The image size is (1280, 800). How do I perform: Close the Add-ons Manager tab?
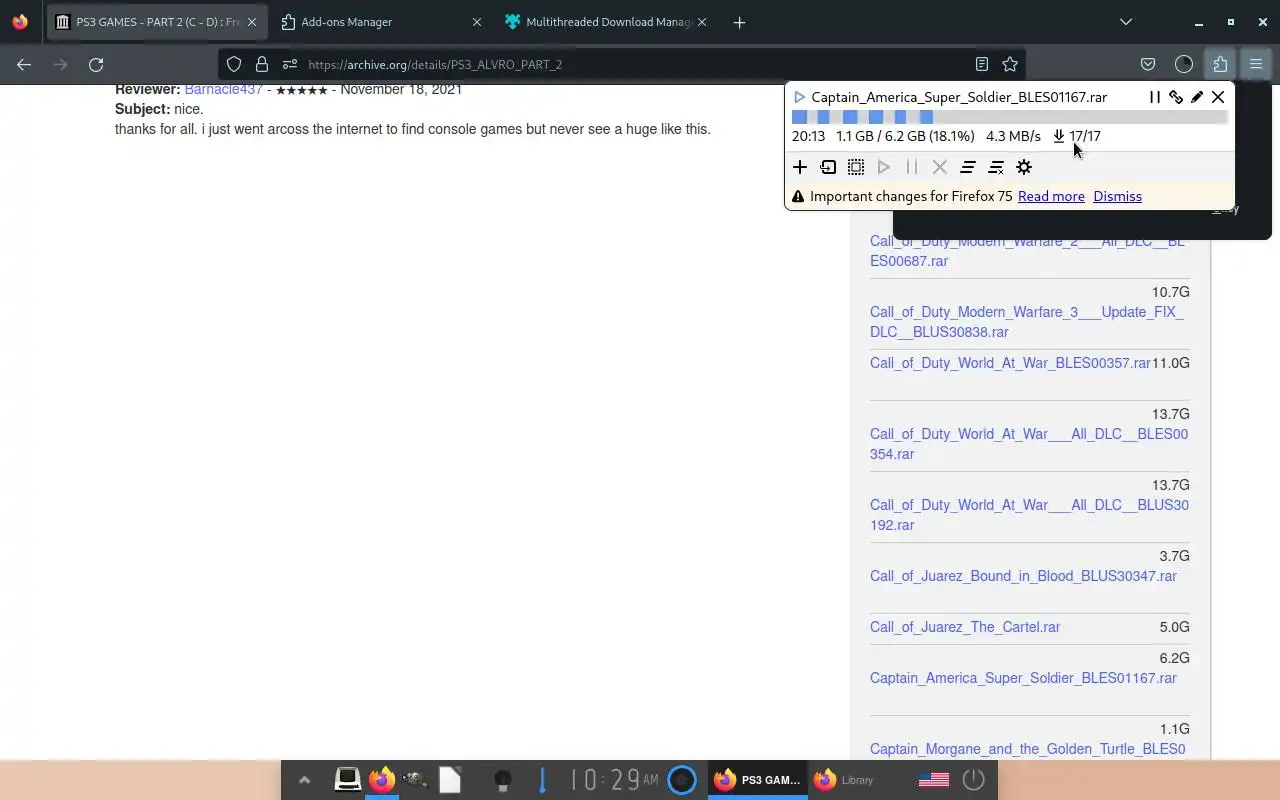[x=476, y=22]
